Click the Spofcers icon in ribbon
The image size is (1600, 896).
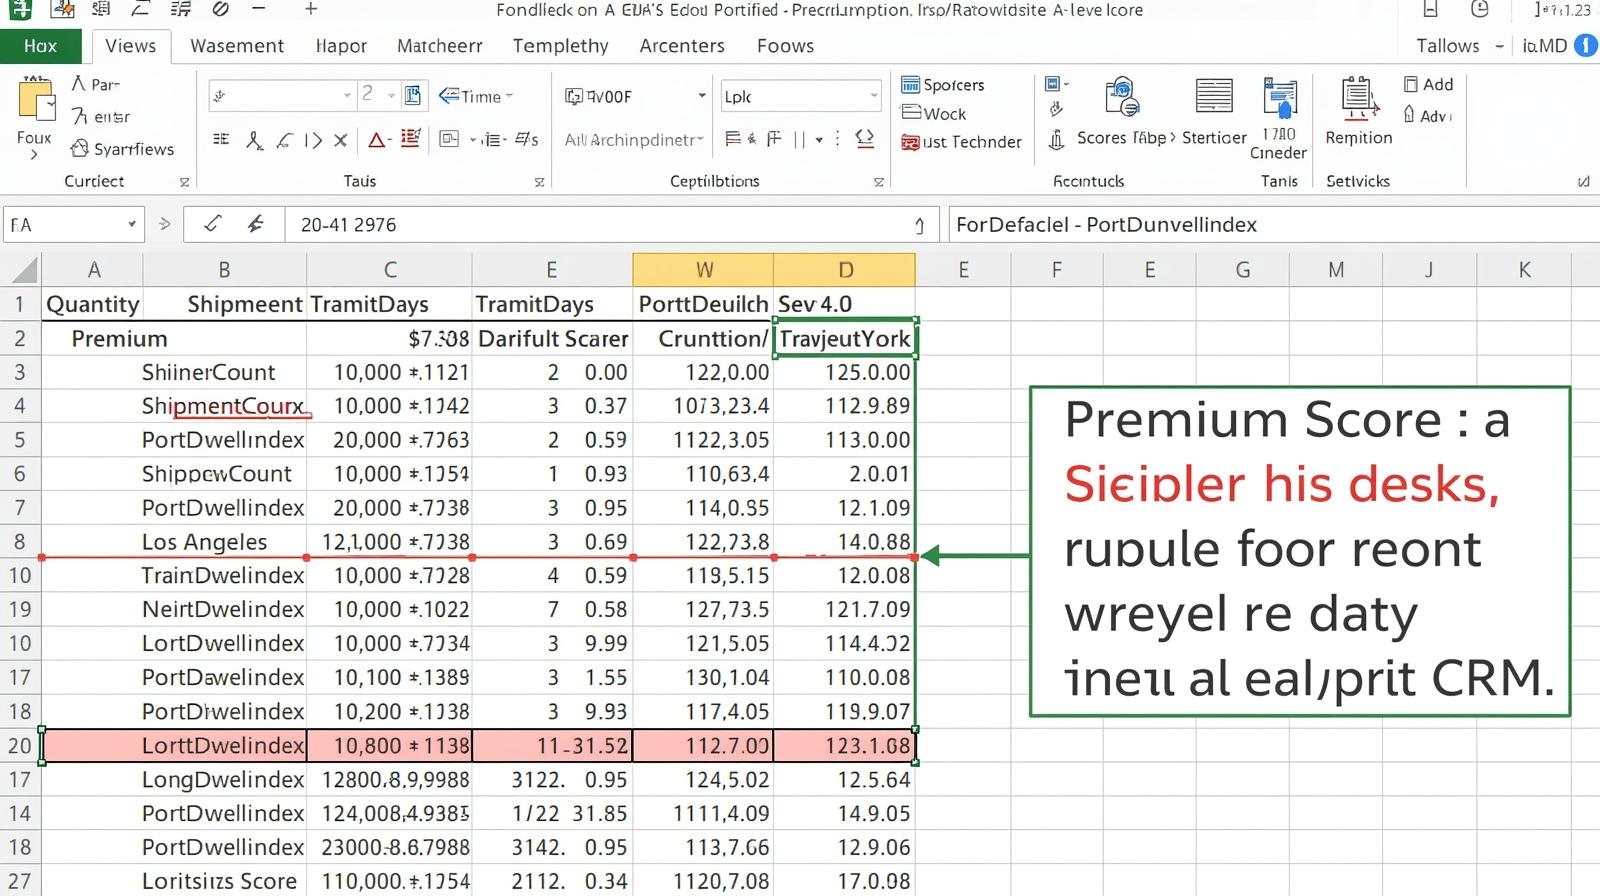pos(910,85)
